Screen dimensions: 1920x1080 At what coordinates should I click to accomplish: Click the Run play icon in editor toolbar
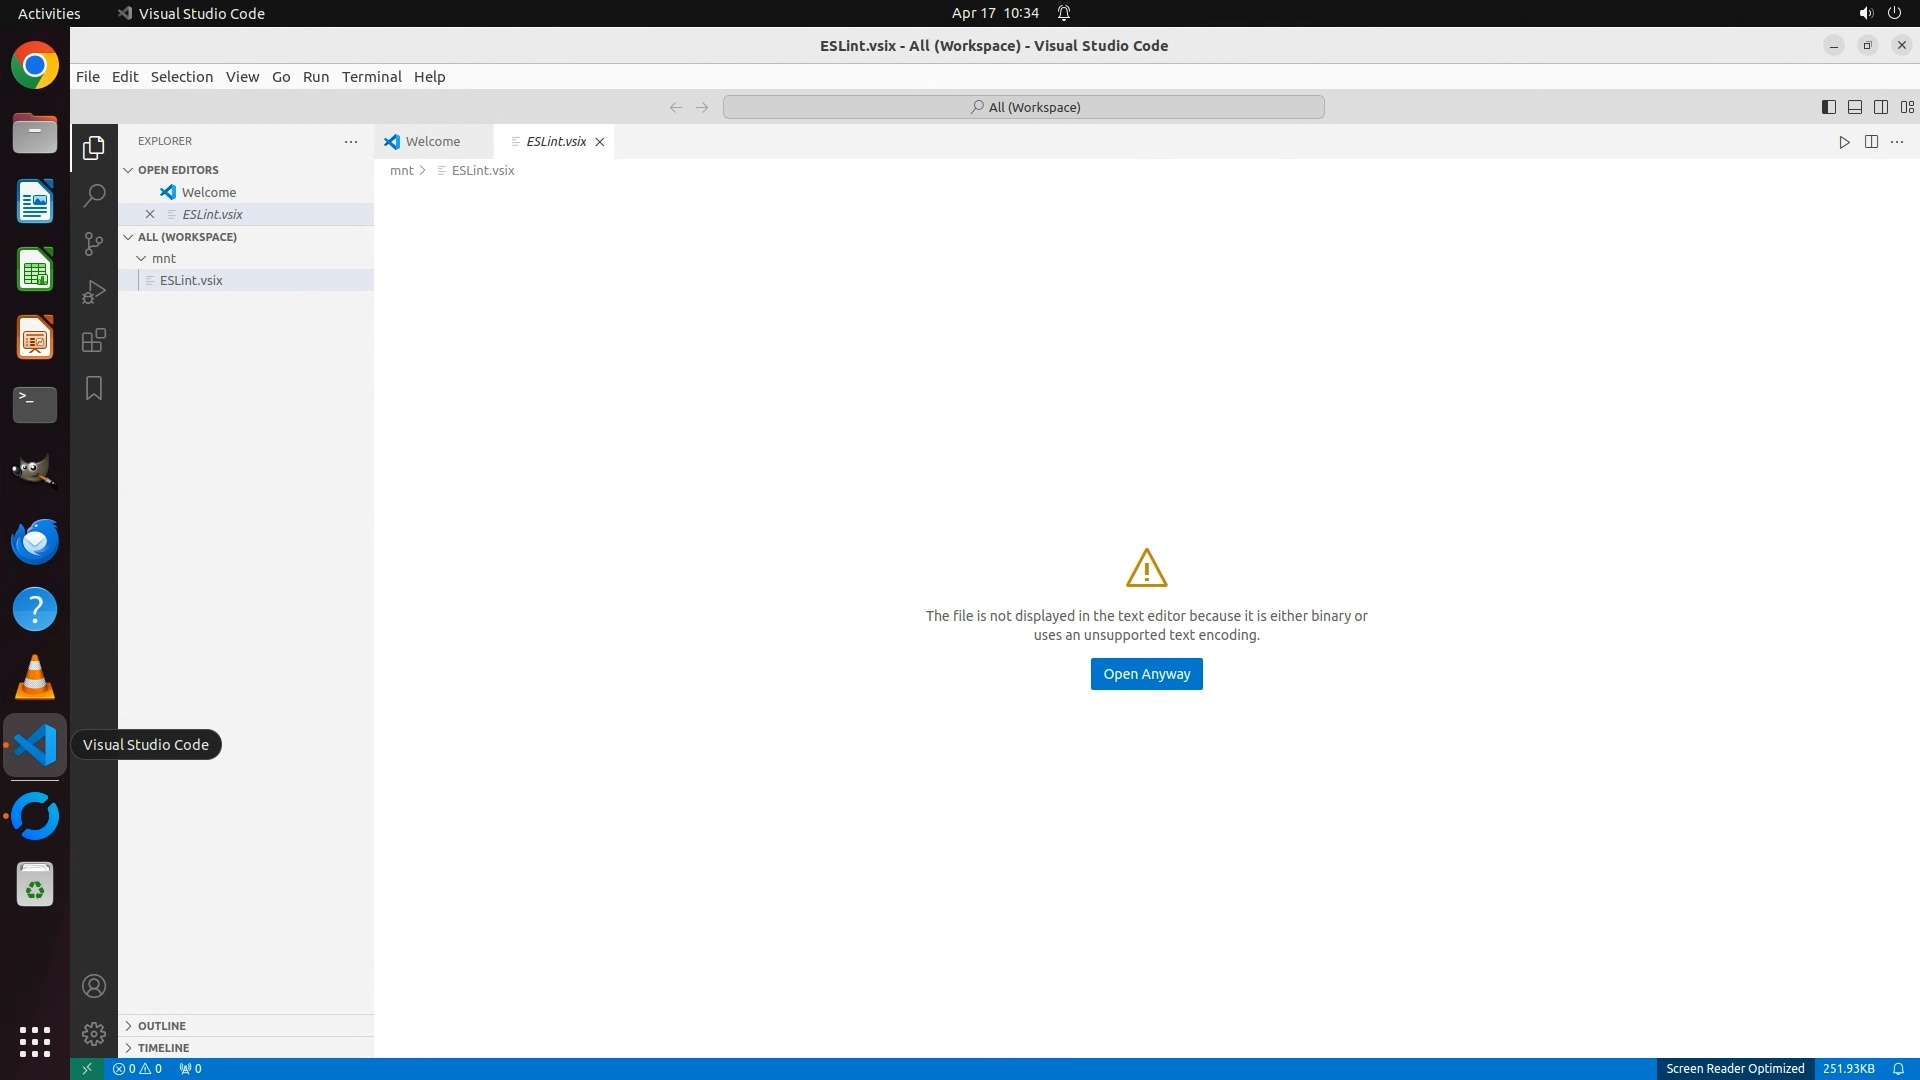[1844, 142]
